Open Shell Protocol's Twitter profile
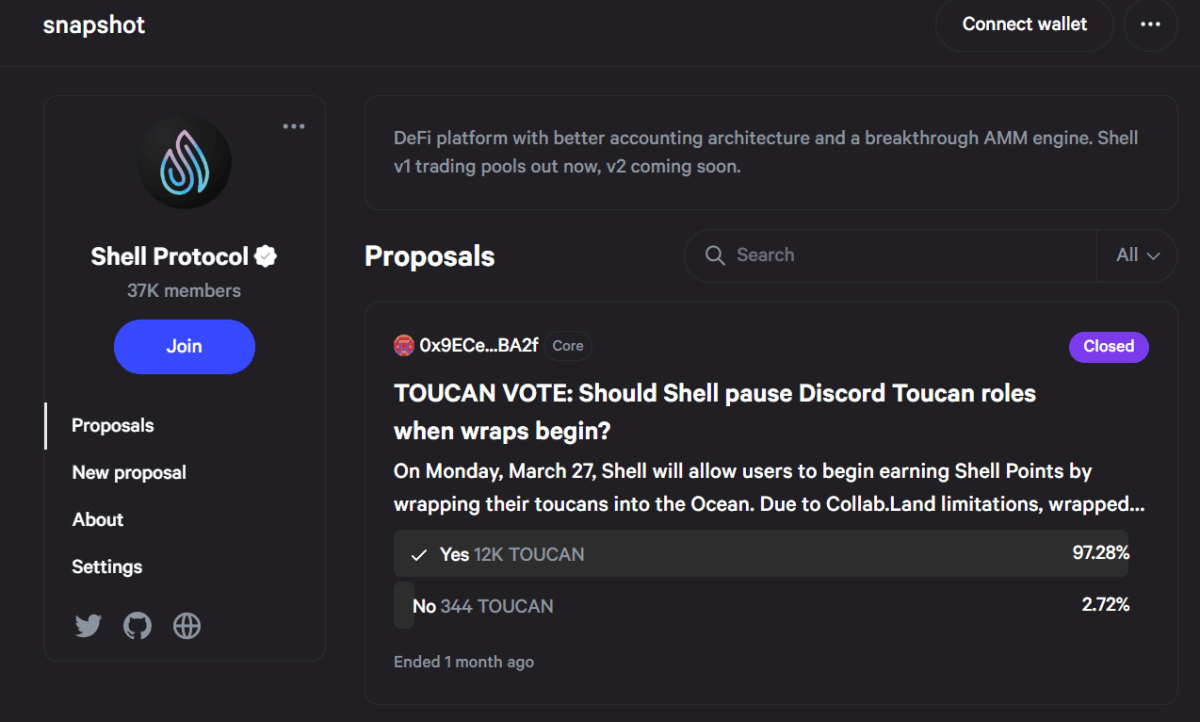 pyautogui.click(x=88, y=625)
